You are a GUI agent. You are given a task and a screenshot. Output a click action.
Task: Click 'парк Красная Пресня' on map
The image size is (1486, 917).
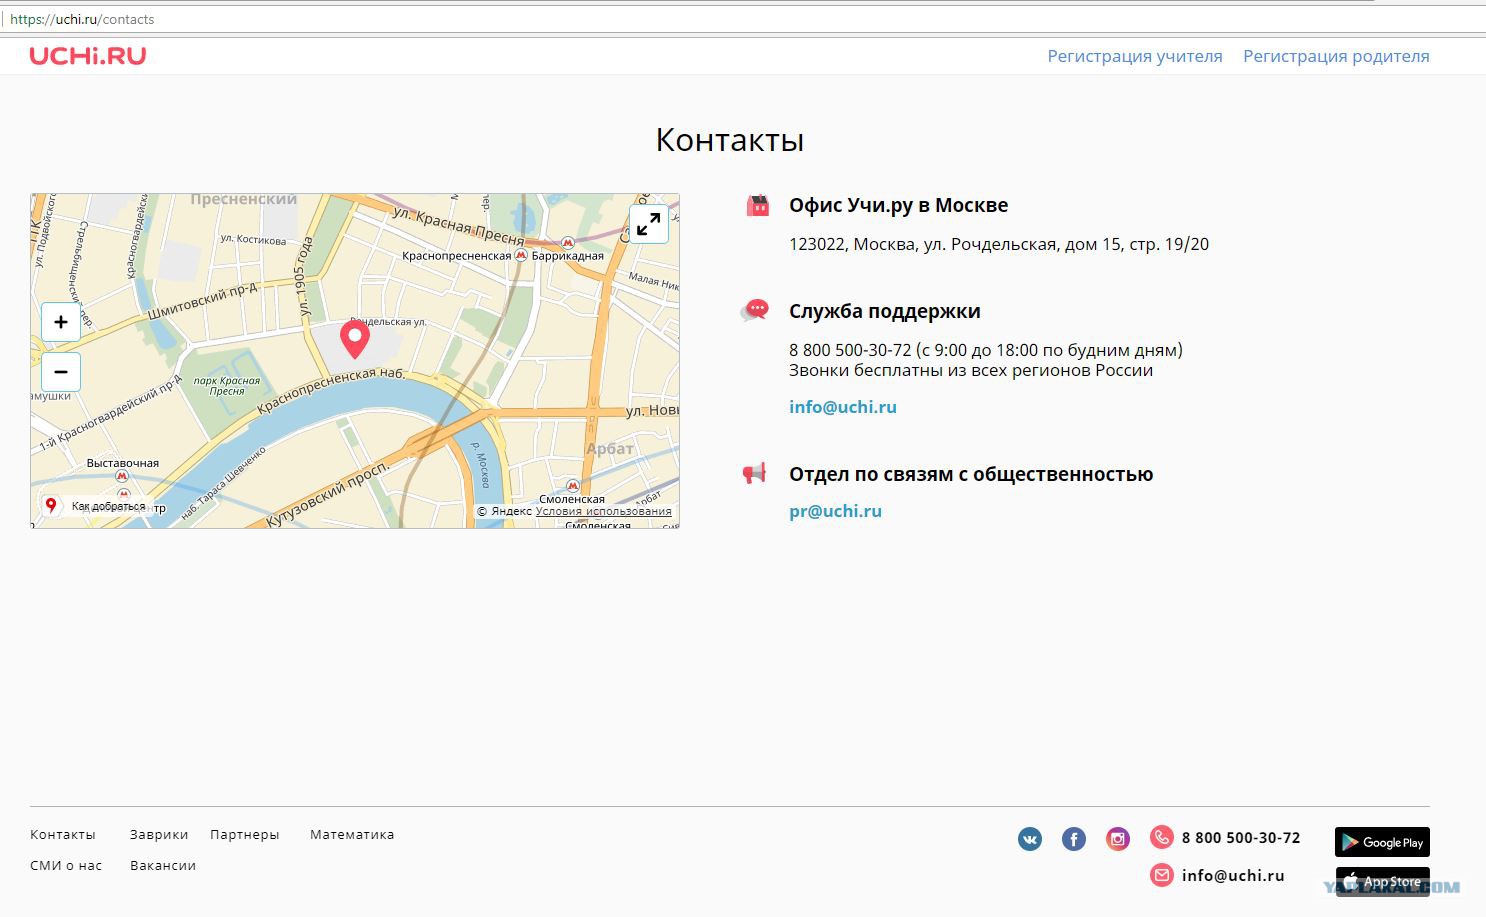(x=227, y=386)
